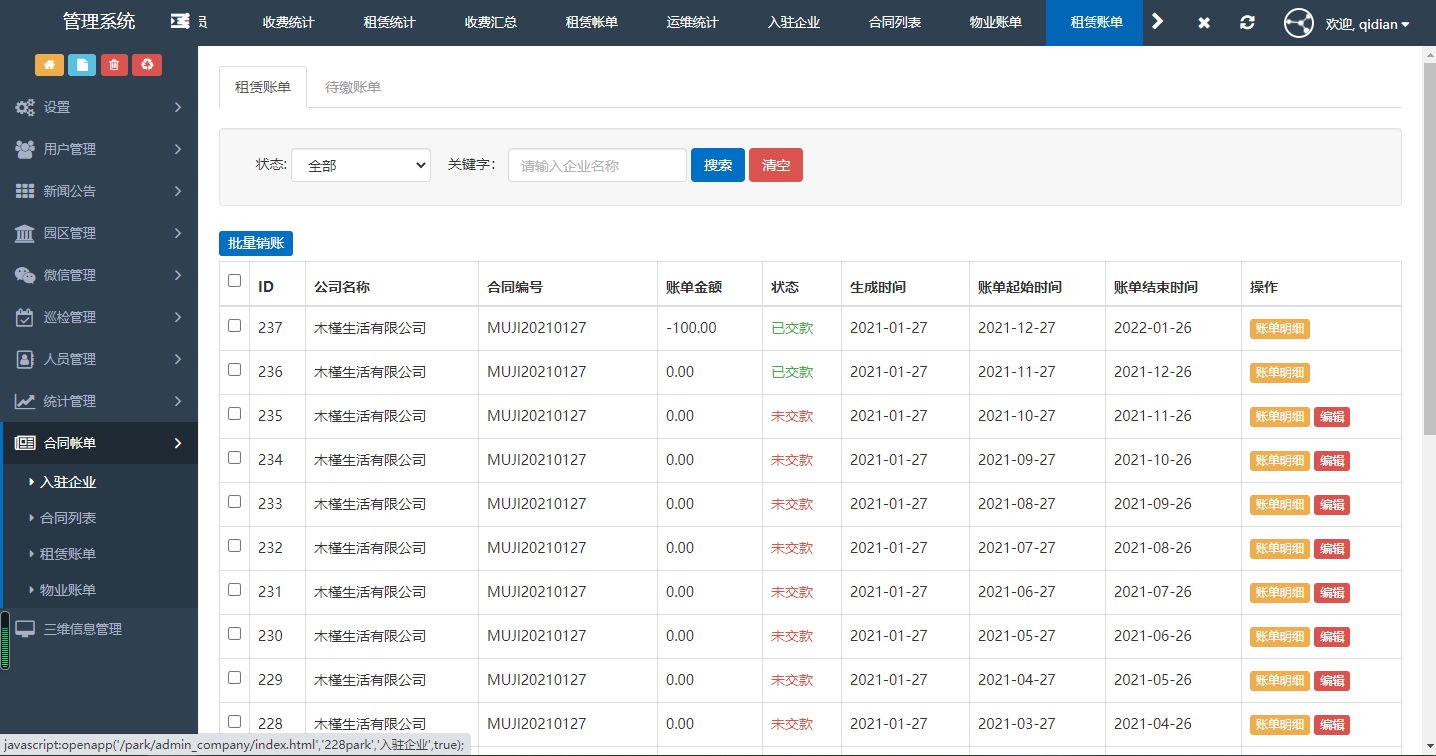Open the 收费统计 top tab
This screenshot has width=1436, height=756.
point(288,22)
